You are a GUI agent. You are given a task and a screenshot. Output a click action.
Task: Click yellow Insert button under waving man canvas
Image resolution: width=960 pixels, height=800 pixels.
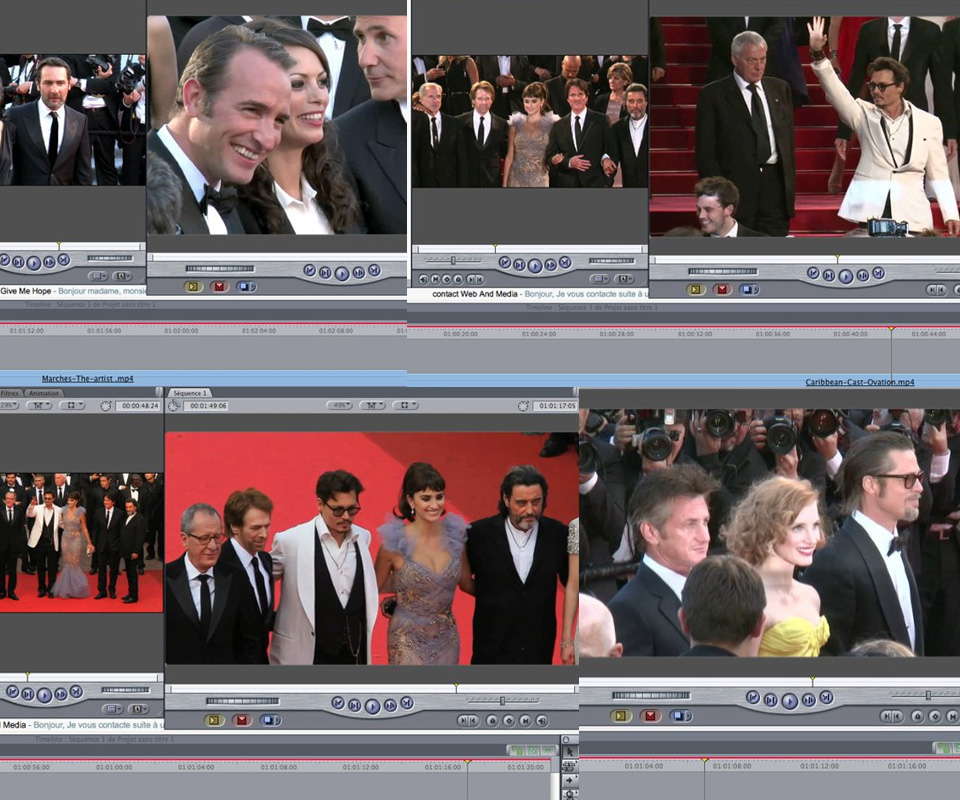(696, 290)
